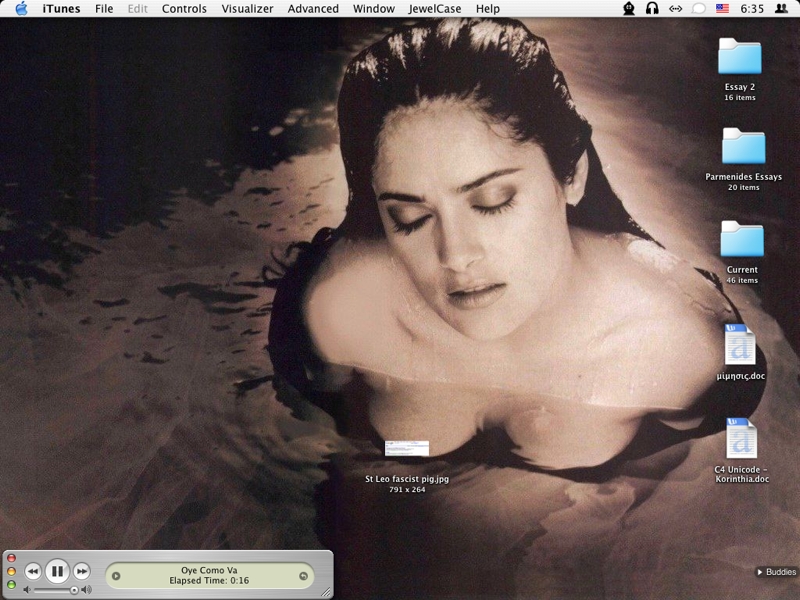
Task: Click the US flag input menu
Action: click(x=723, y=9)
